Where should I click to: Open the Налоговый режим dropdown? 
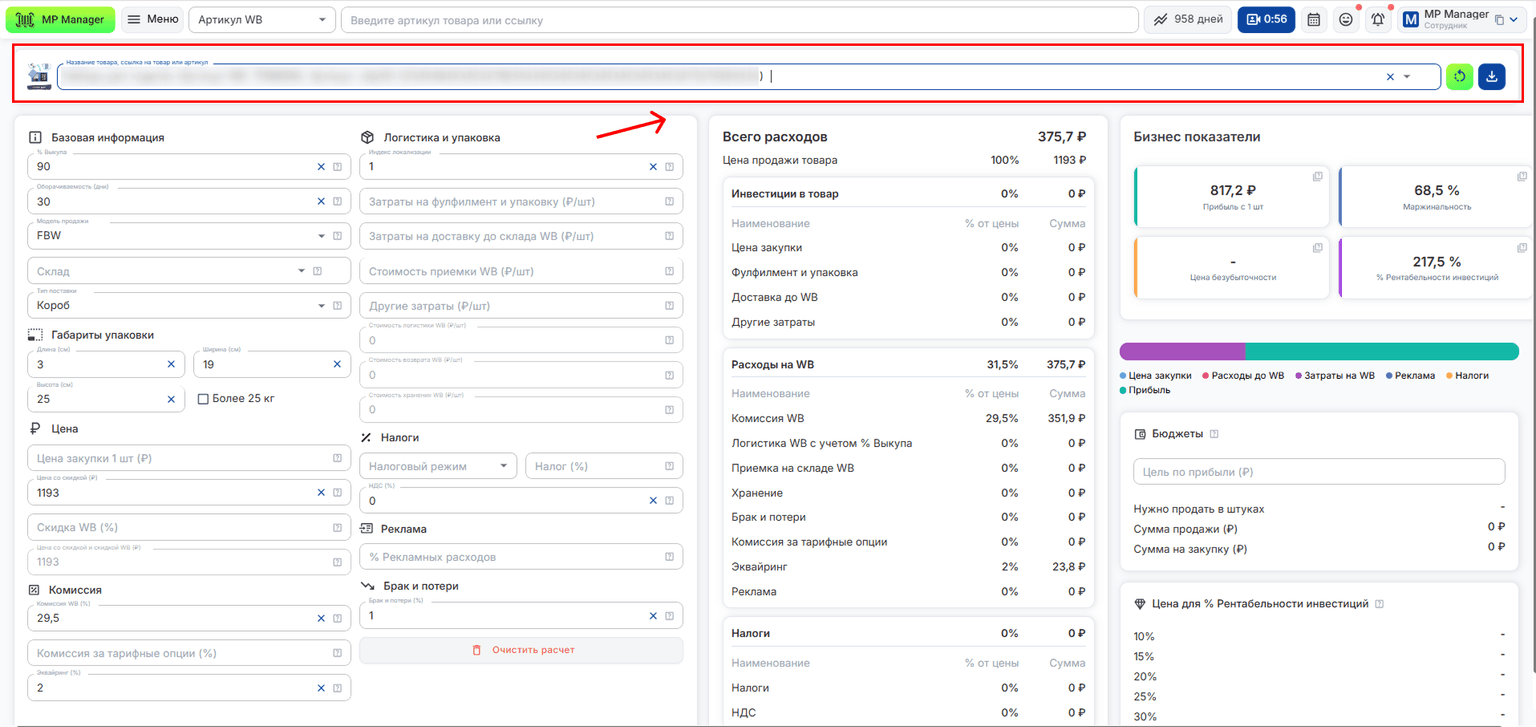[x=438, y=466]
